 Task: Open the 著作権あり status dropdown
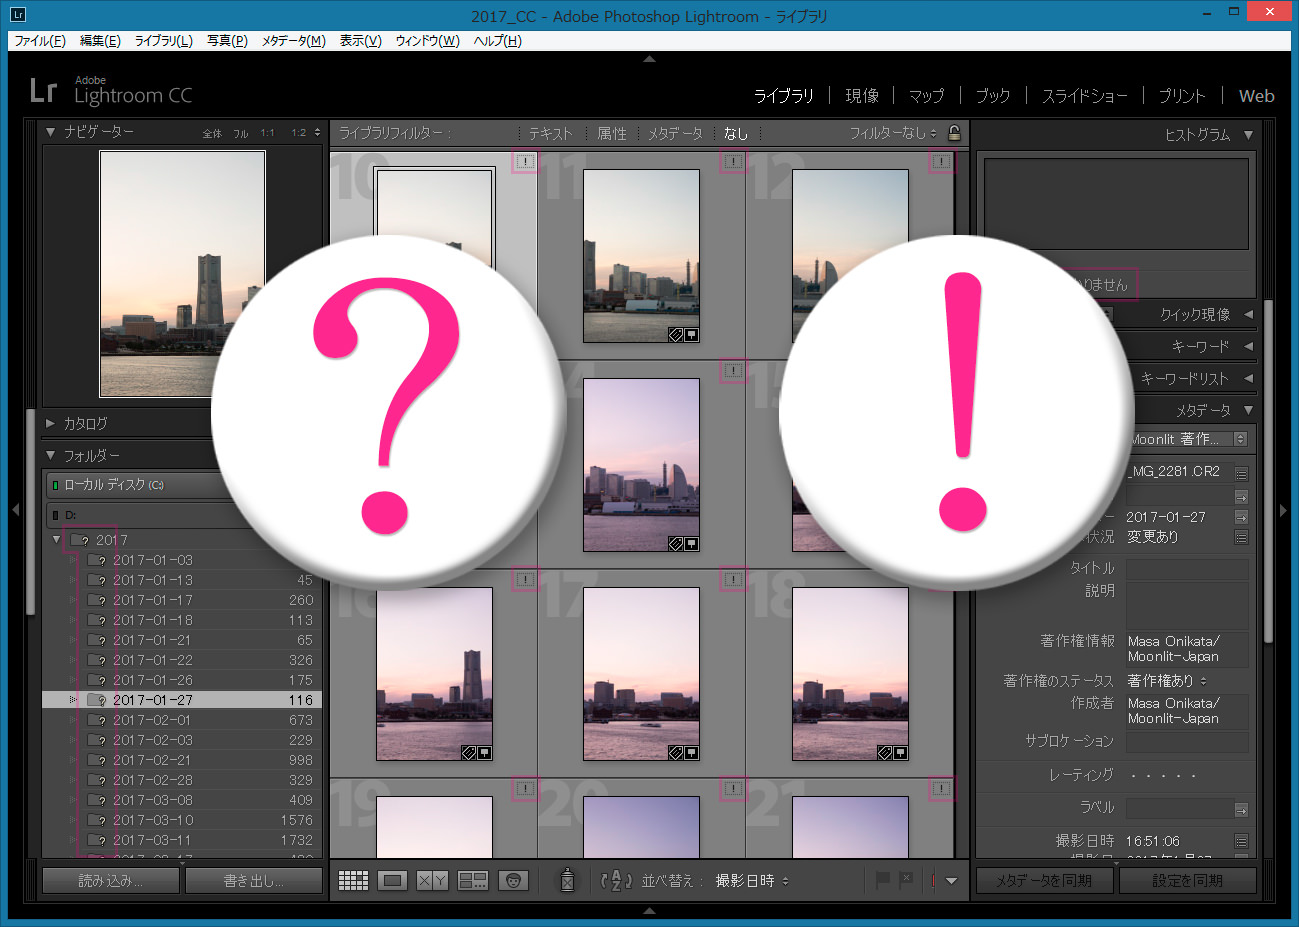1167,681
